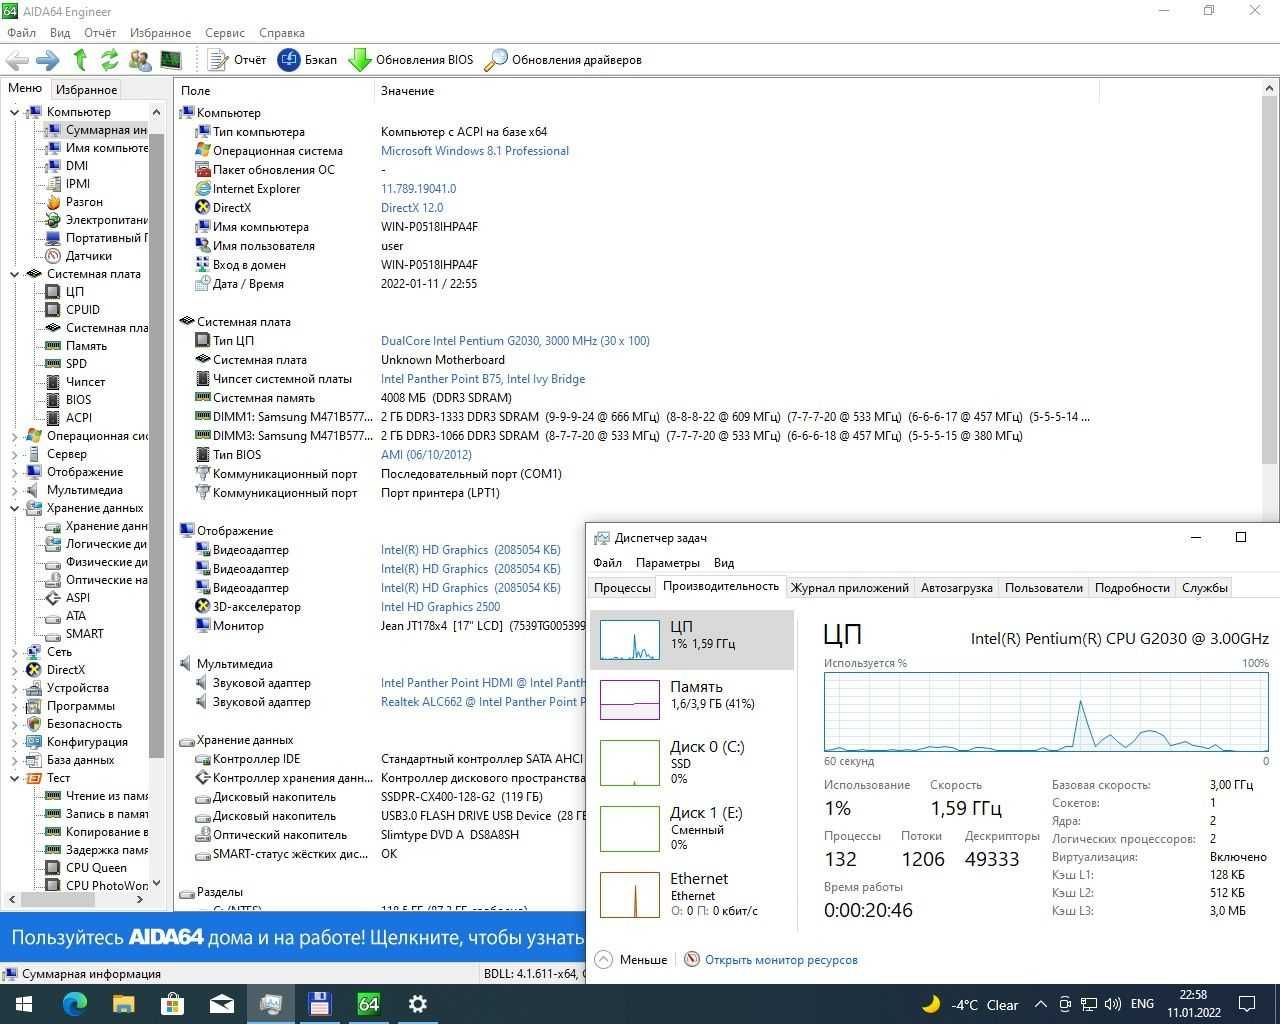Image resolution: width=1280 pixels, height=1024 pixels.
Task: Select ЦП item under Системная плата
Action: [x=75, y=292]
